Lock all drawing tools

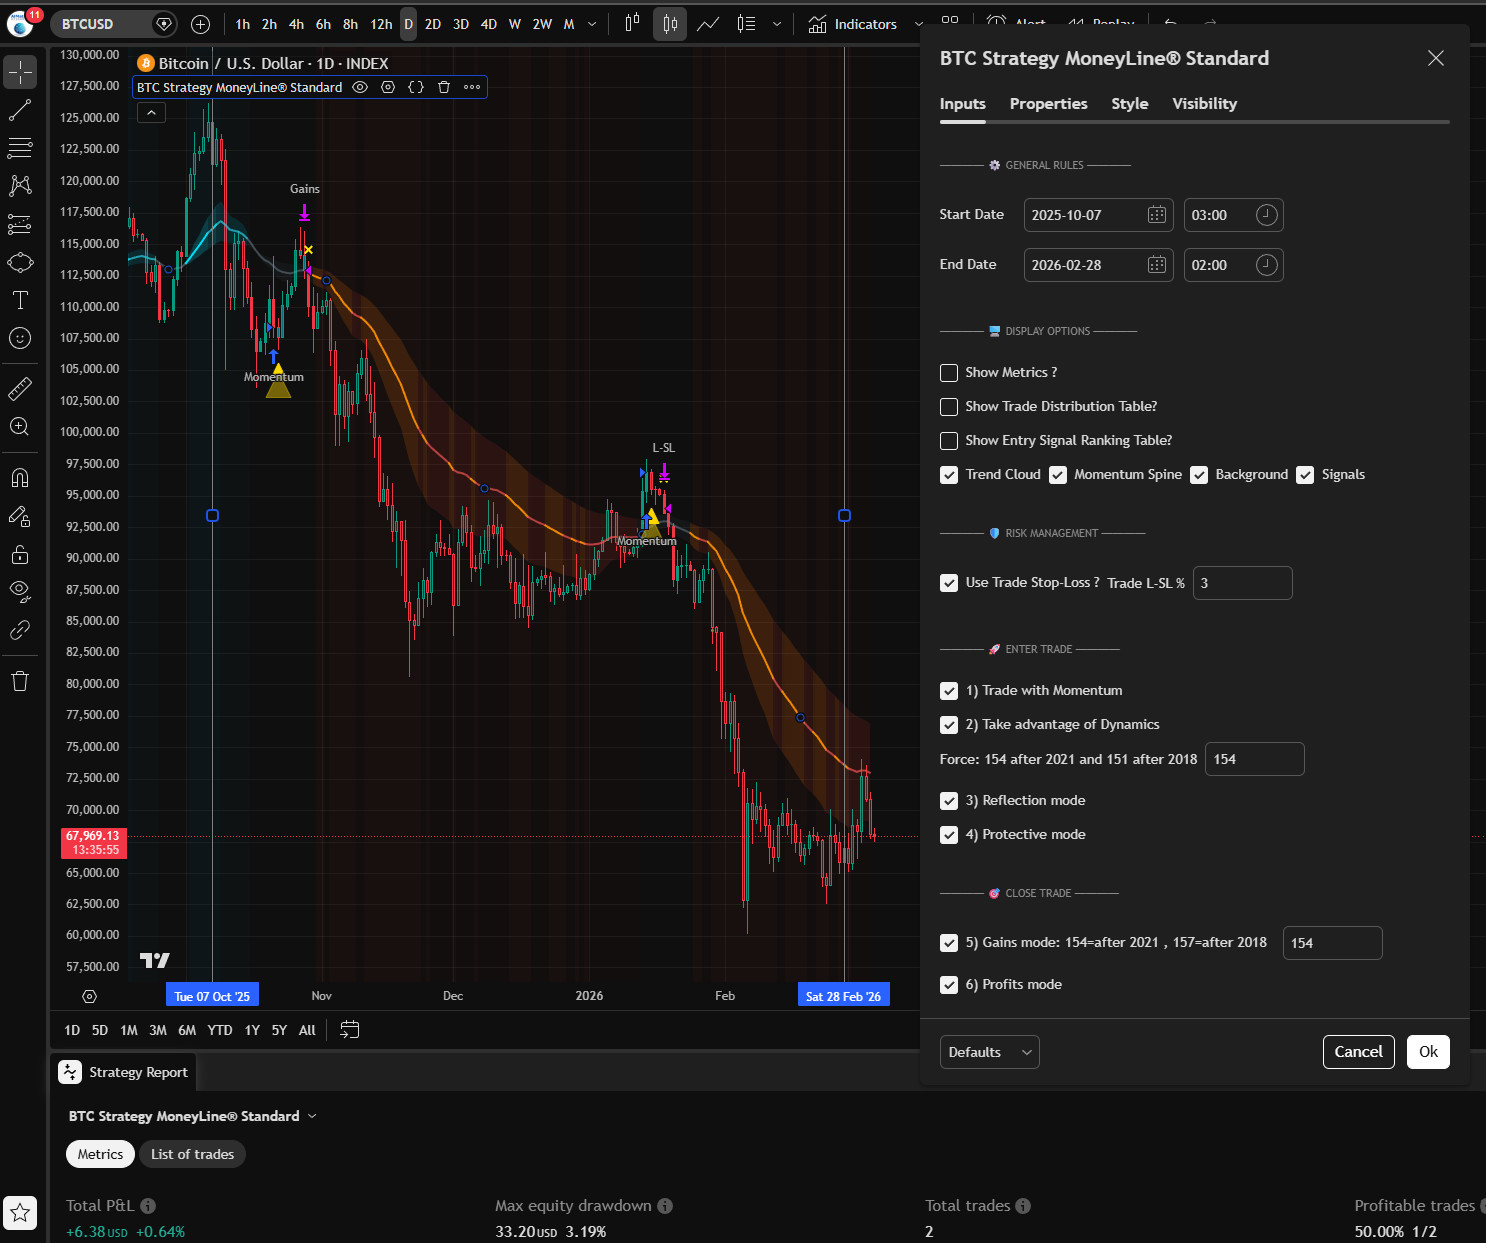[20, 554]
